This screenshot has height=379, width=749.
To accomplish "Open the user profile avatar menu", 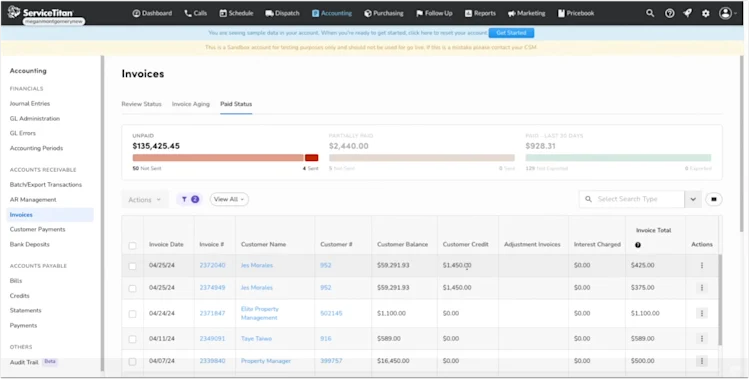I will point(726,13).
